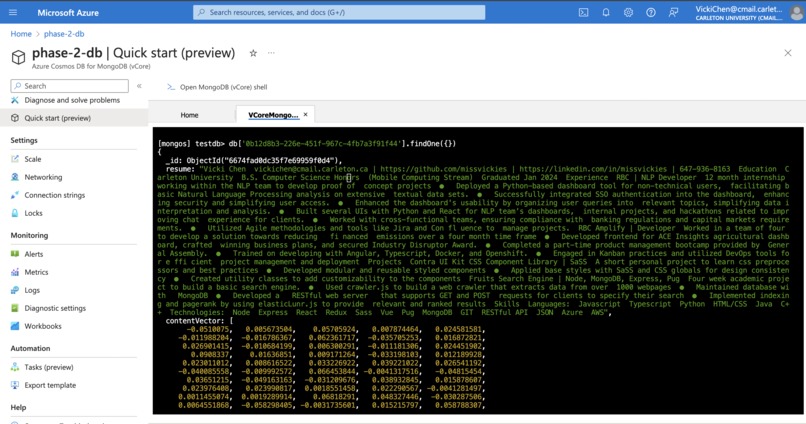The height and width of the screenshot is (424, 806).
Task: Open Workbooks
Action: (43, 326)
